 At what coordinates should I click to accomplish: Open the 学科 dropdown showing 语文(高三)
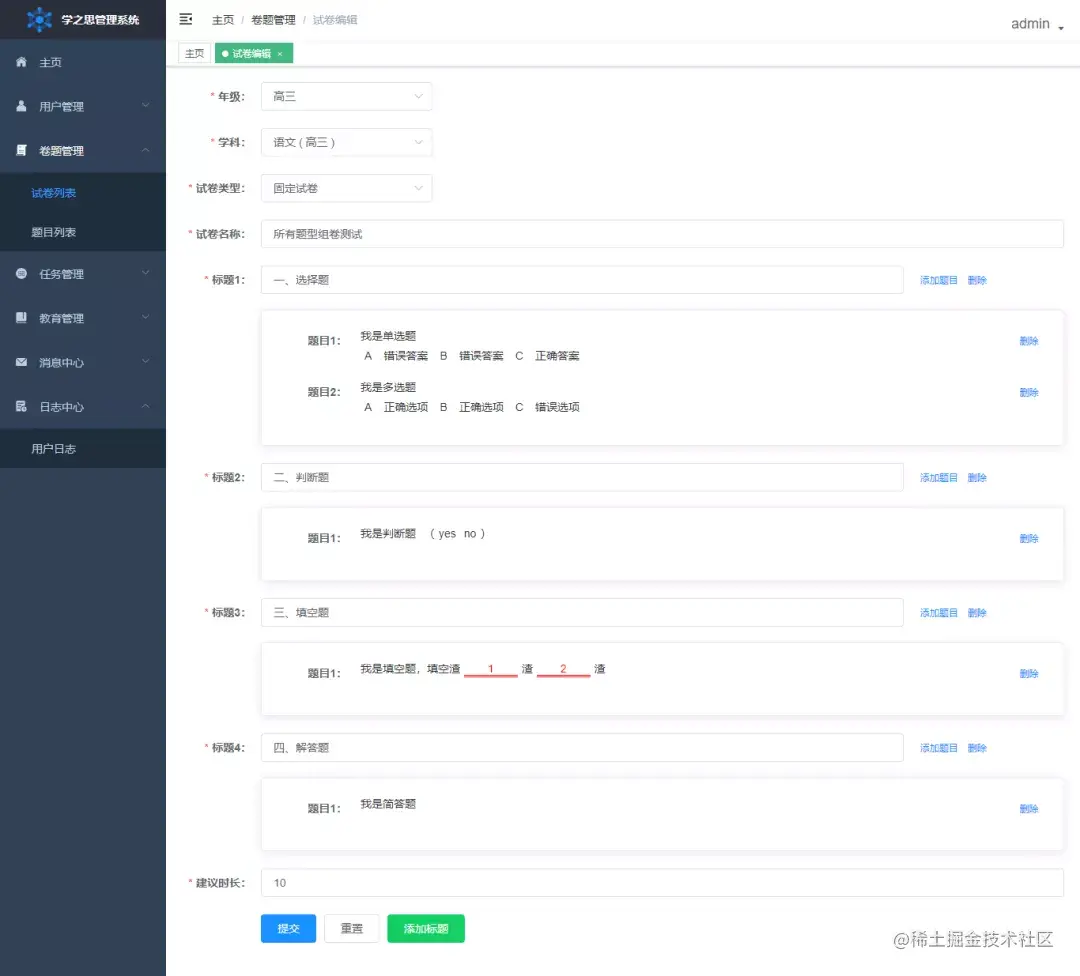click(346, 142)
